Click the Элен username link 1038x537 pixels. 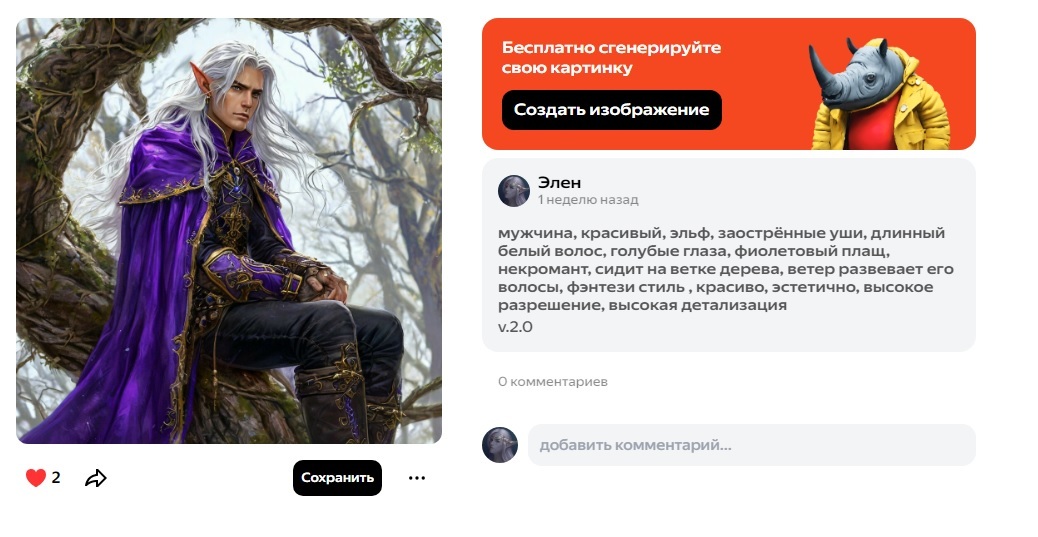pos(559,182)
